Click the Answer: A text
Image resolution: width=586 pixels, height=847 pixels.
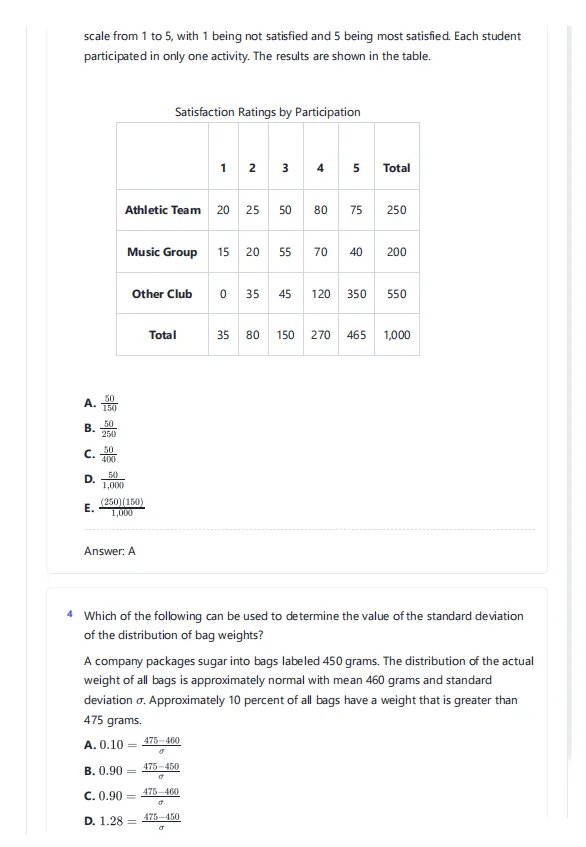(x=110, y=551)
